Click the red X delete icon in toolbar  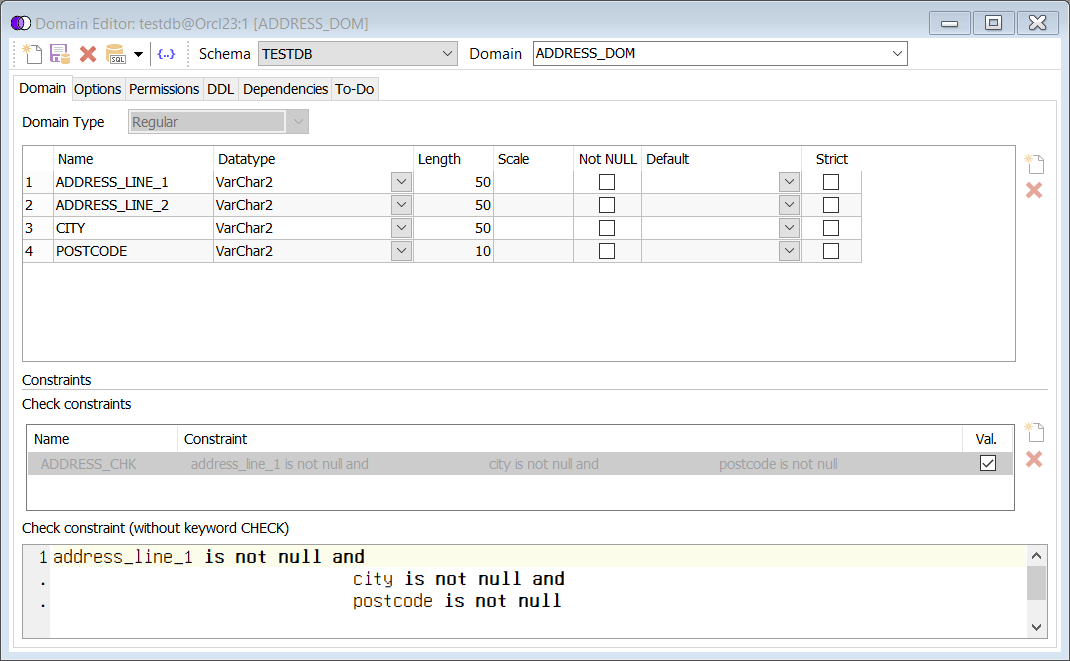[x=88, y=54]
